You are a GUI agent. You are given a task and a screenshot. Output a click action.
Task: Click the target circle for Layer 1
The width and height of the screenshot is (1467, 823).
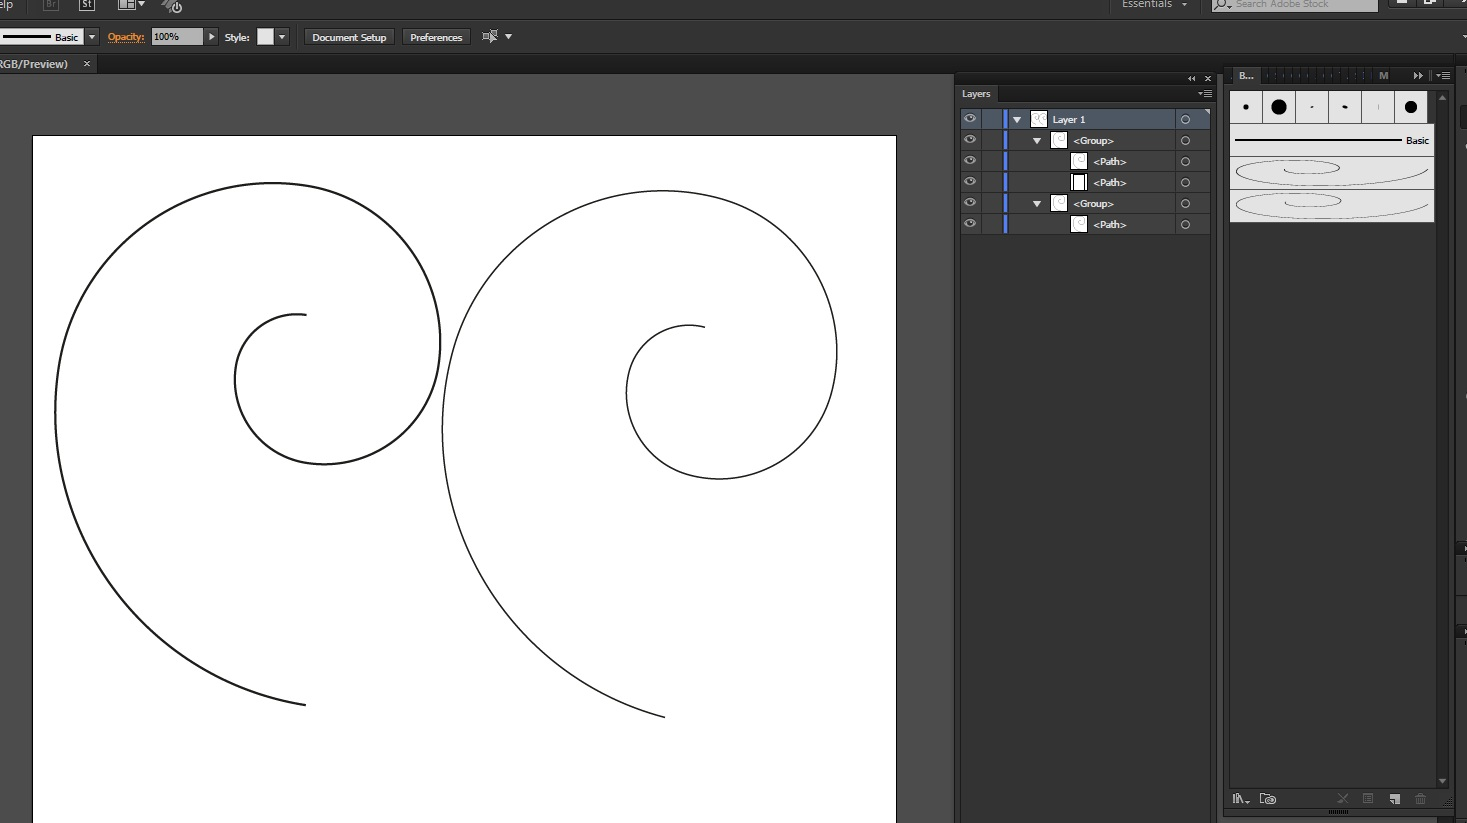coord(1185,120)
